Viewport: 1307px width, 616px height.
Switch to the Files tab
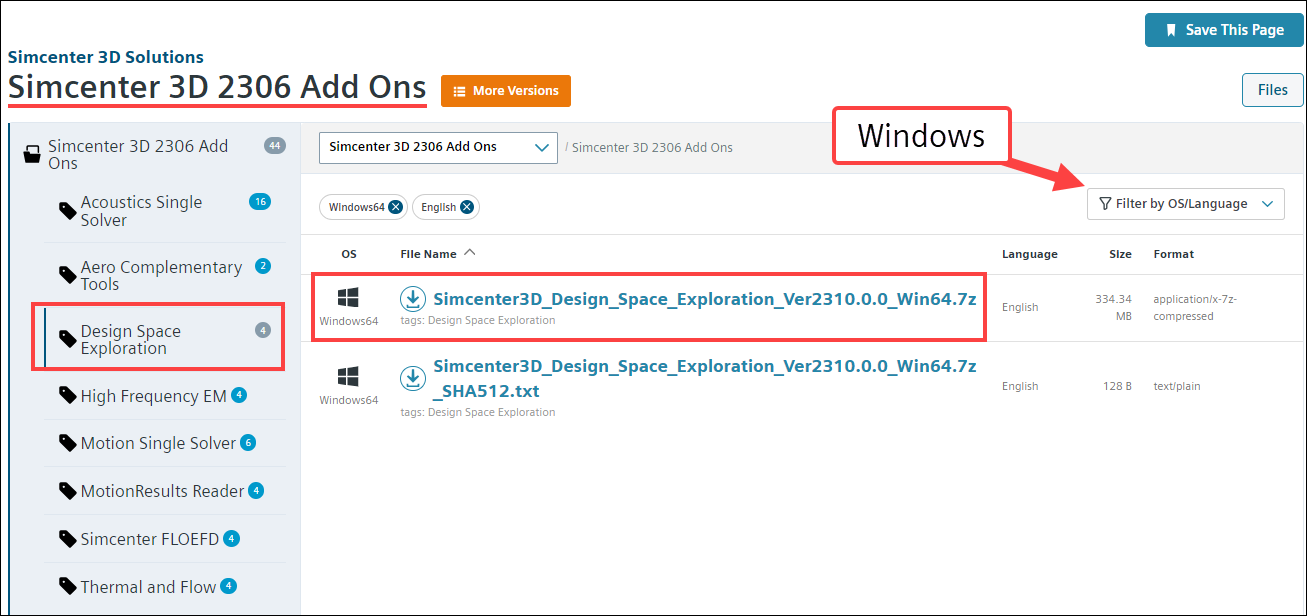[1272, 89]
